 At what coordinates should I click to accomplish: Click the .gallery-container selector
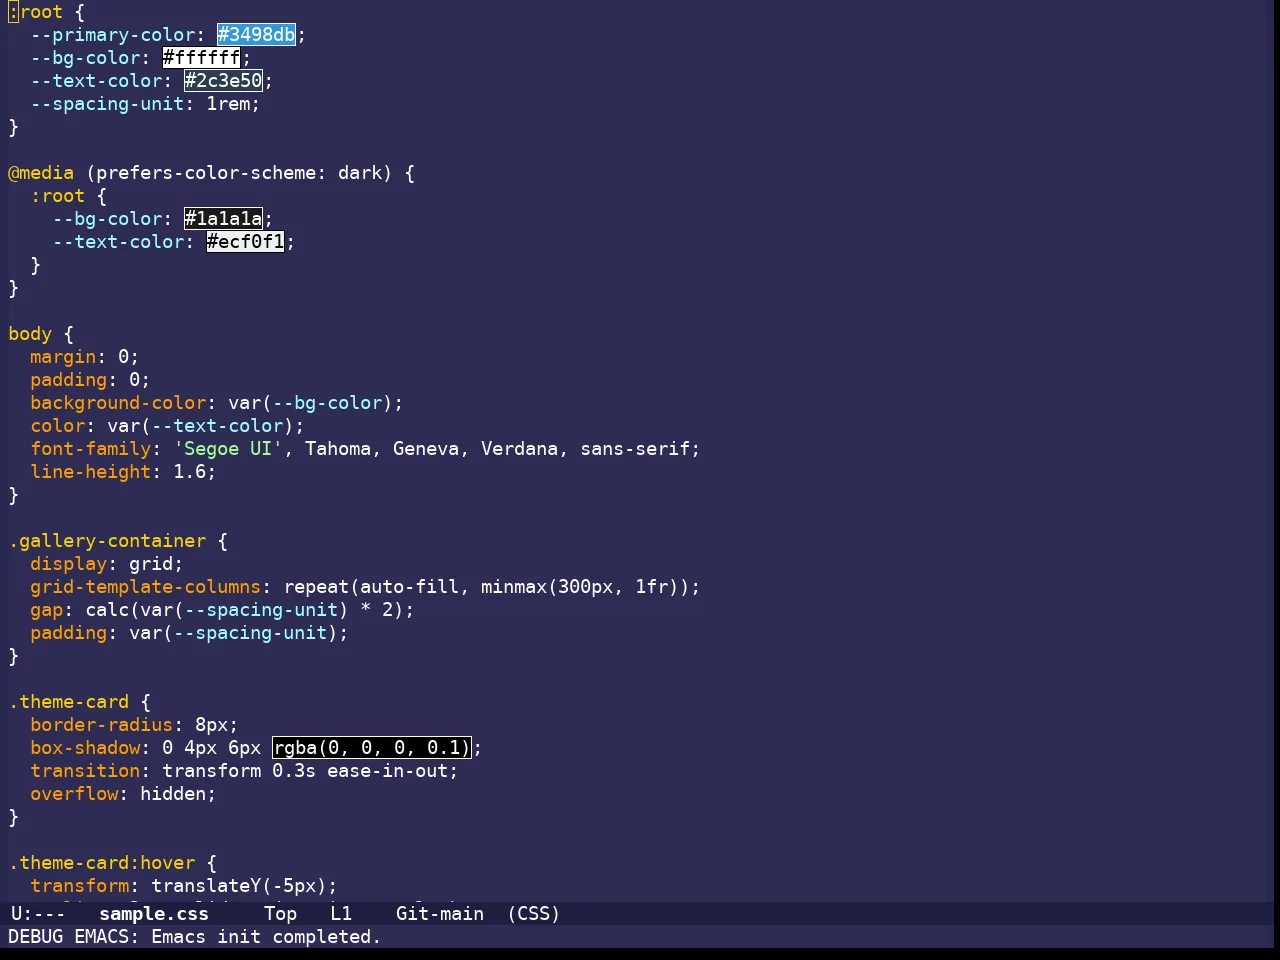tap(107, 541)
